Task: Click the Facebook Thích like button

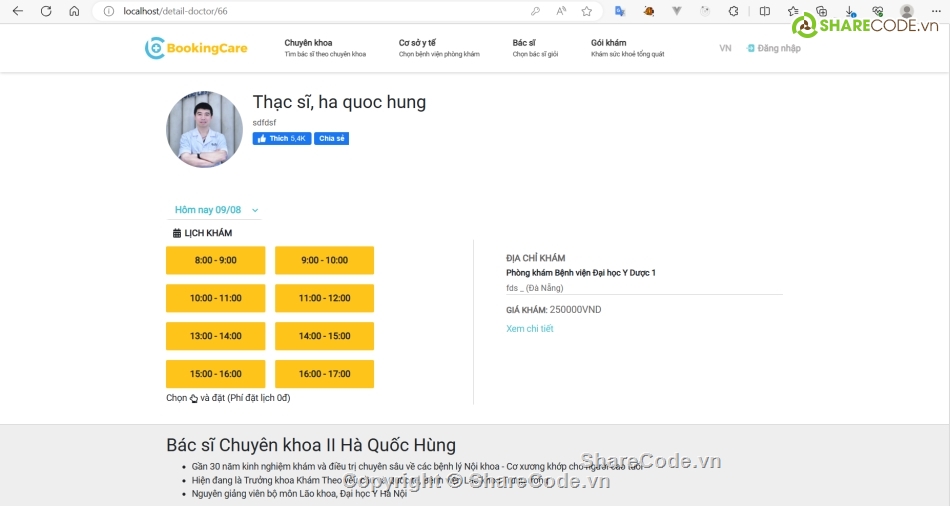Action: [281, 139]
